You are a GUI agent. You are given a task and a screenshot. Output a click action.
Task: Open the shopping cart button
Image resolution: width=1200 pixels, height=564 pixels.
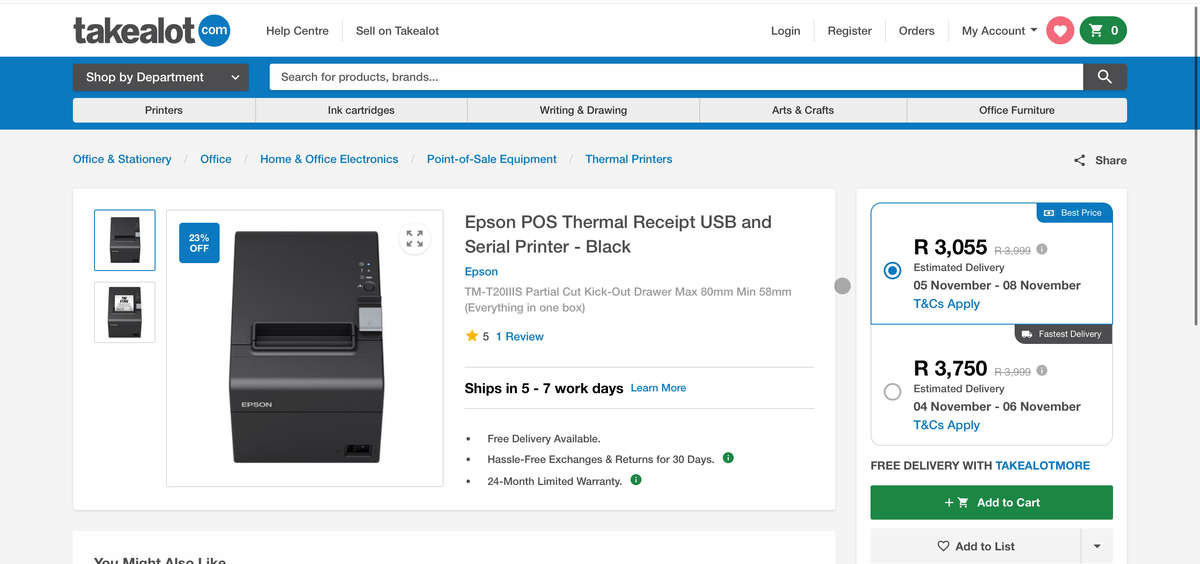click(1103, 31)
